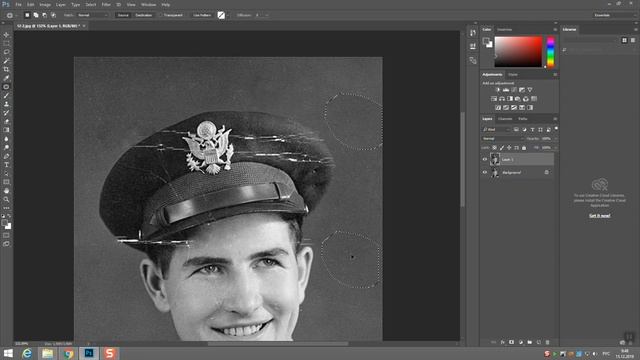Select the Layer 1 thumbnail
This screenshot has height=360, width=640.
coord(495,159)
